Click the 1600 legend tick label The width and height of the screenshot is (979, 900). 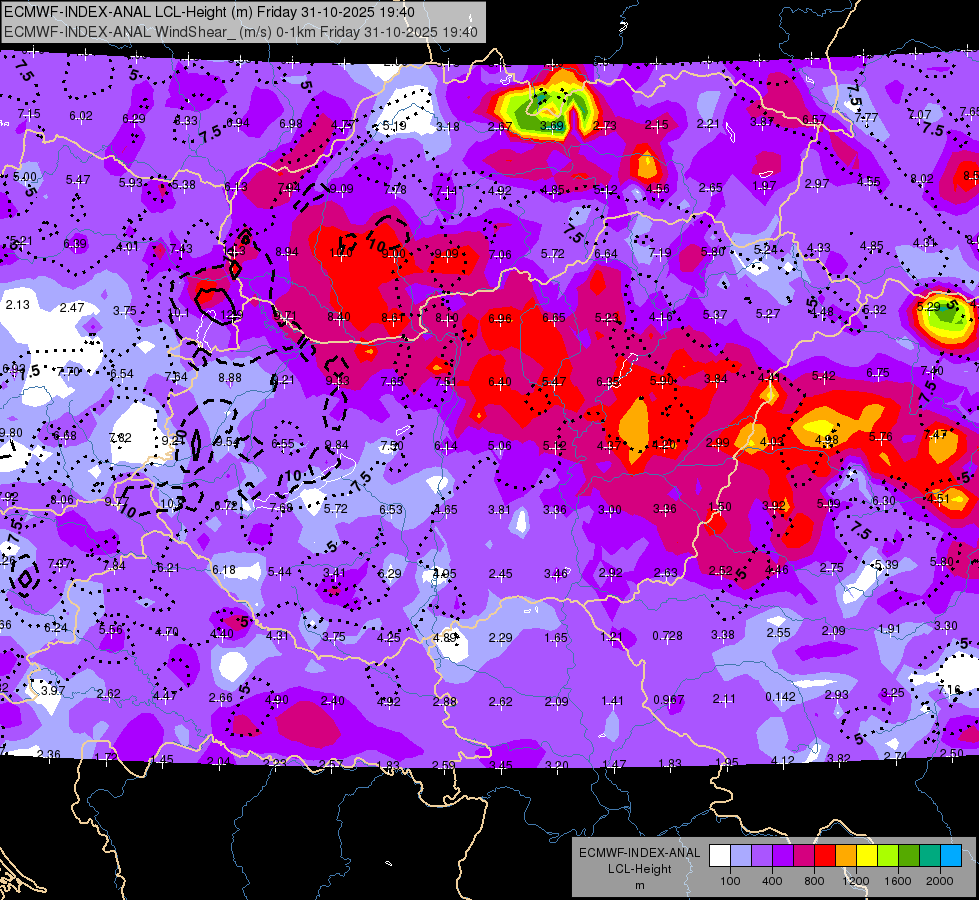pos(898,881)
